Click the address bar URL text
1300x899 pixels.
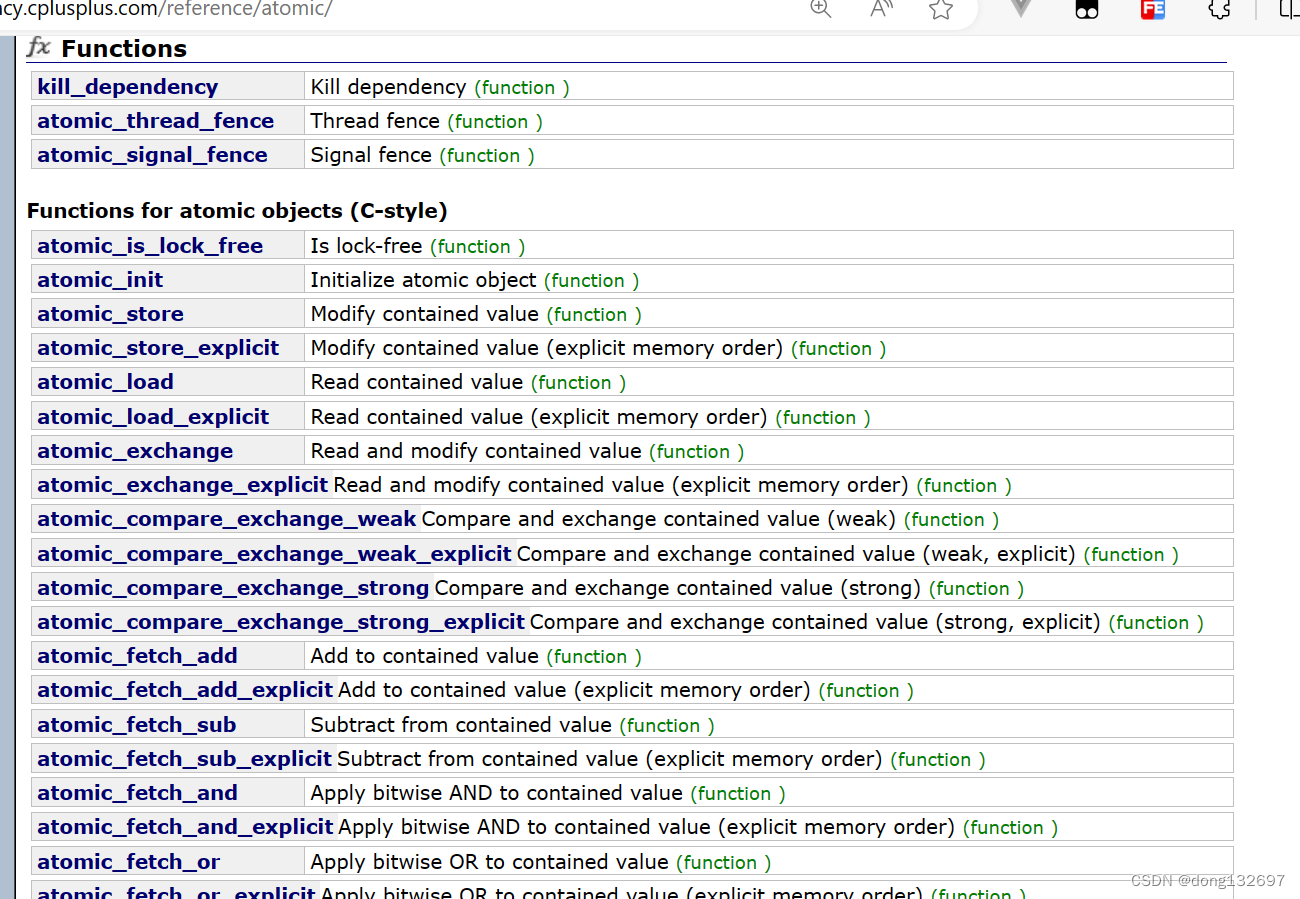coord(166,9)
